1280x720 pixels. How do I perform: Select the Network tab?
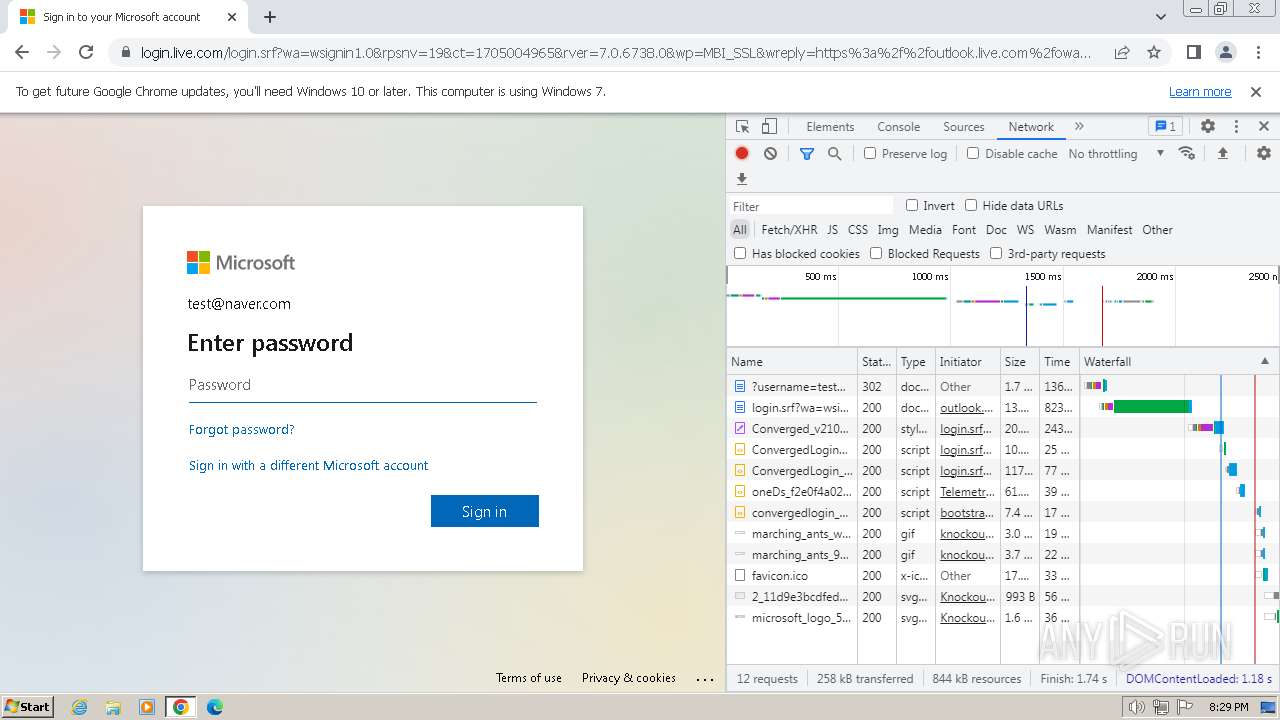click(1031, 127)
